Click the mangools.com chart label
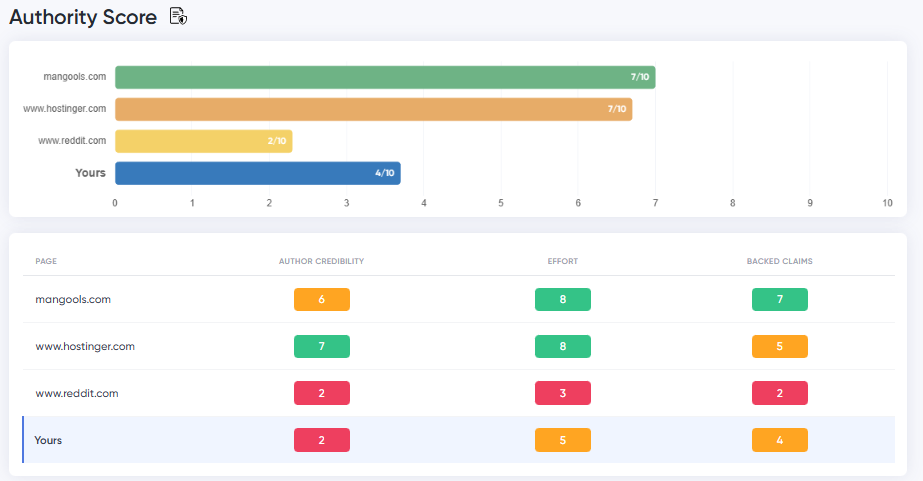The height and width of the screenshot is (481, 923). (x=75, y=77)
